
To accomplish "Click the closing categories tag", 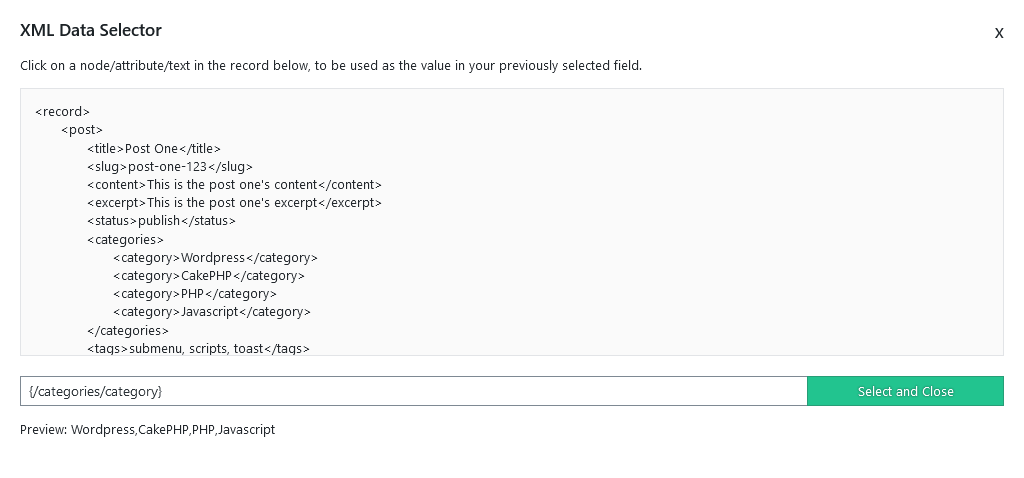I will tap(128, 330).
